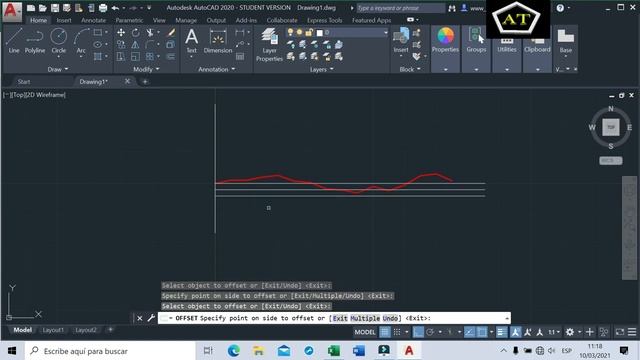Toggle 2D object snap in status bar
This screenshot has height=360, width=640.
(482, 332)
